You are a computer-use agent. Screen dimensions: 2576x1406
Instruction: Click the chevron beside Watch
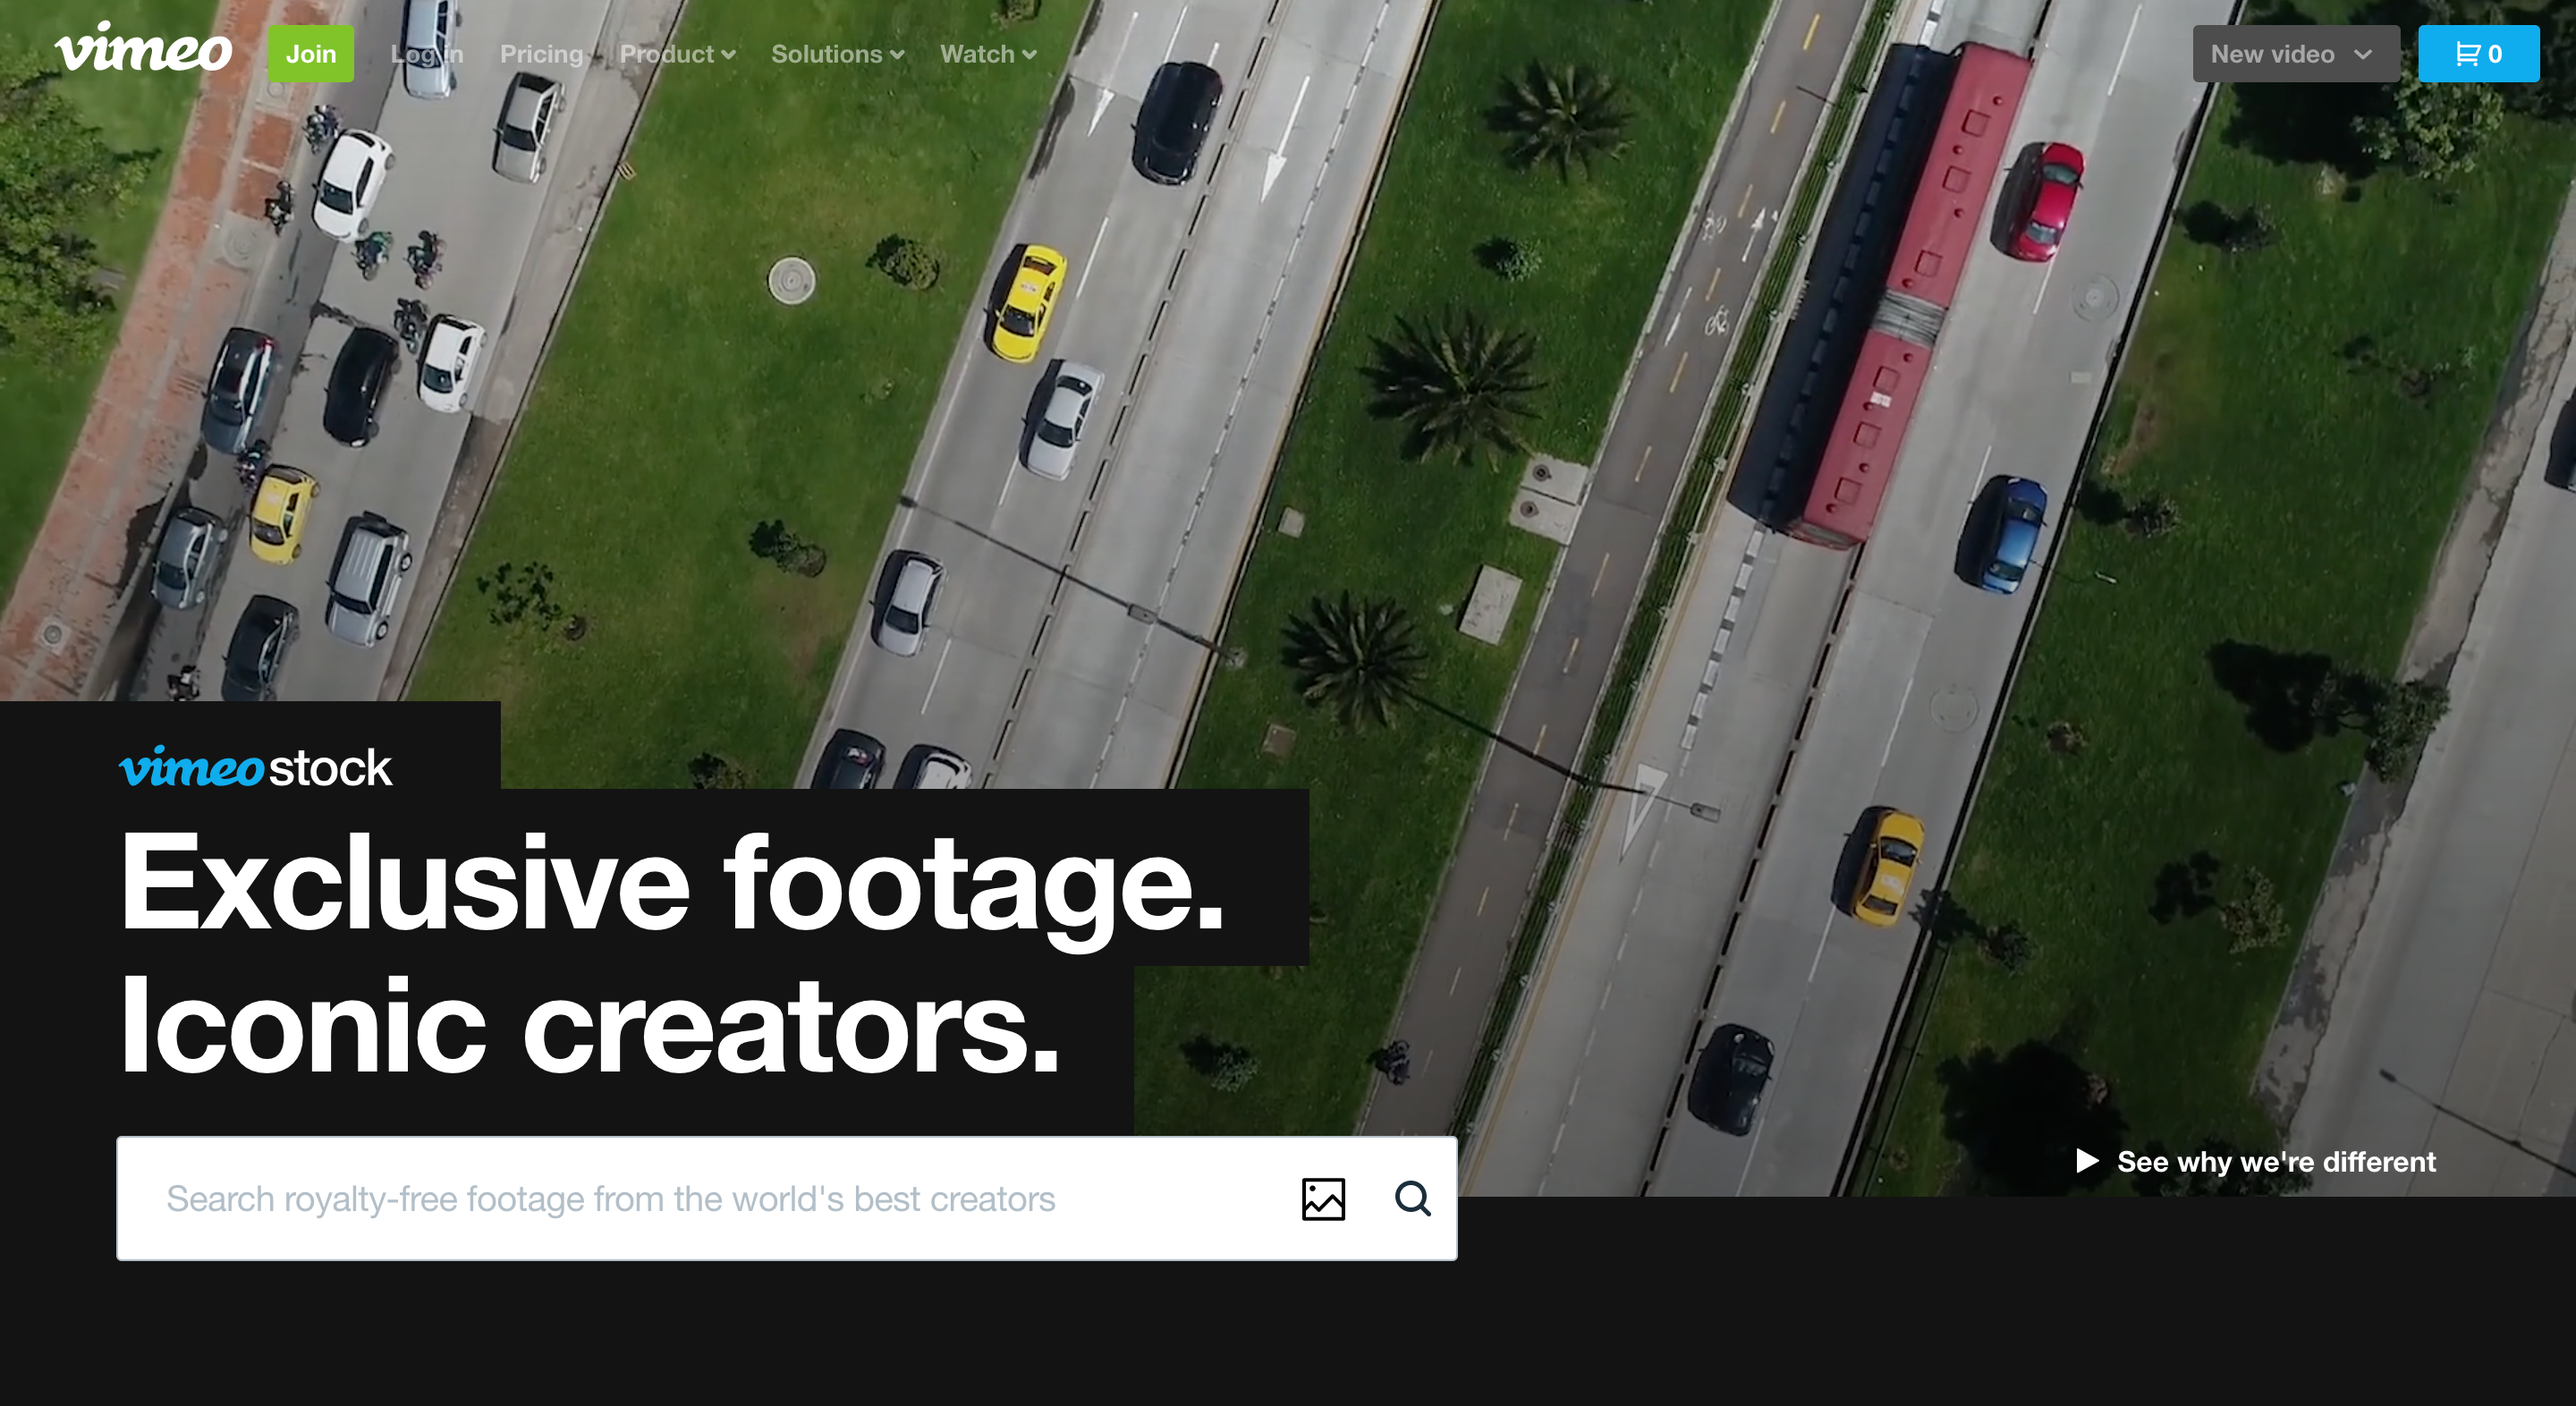point(1029,55)
